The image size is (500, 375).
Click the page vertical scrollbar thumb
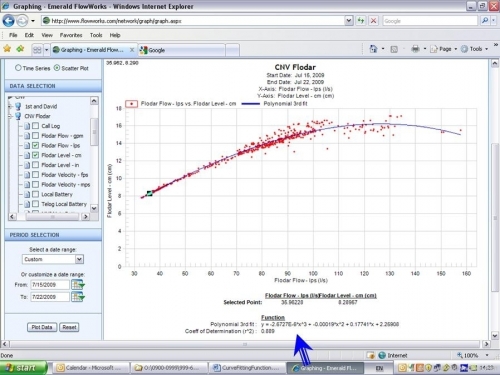pyautogui.click(x=495, y=217)
